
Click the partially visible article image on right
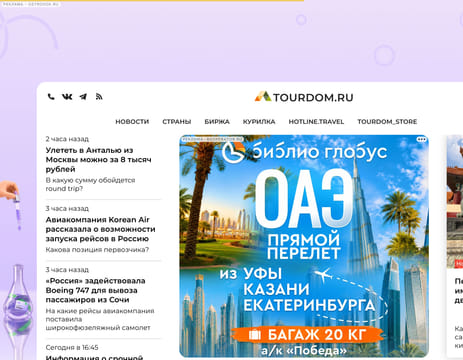455,202
